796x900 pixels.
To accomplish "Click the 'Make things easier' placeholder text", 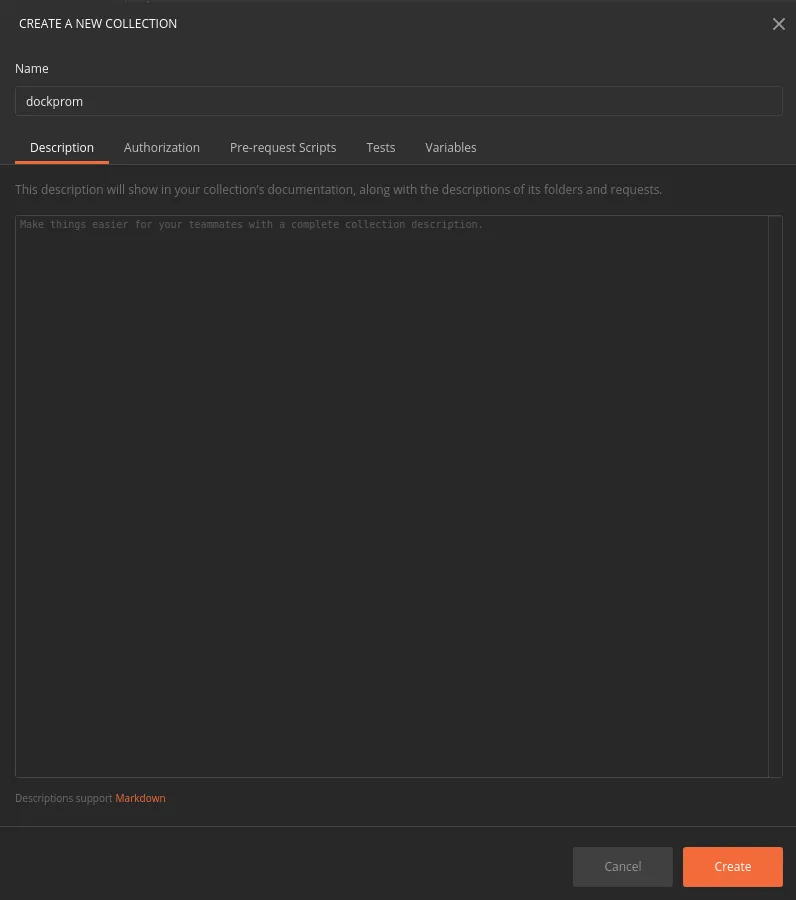I will (251, 225).
